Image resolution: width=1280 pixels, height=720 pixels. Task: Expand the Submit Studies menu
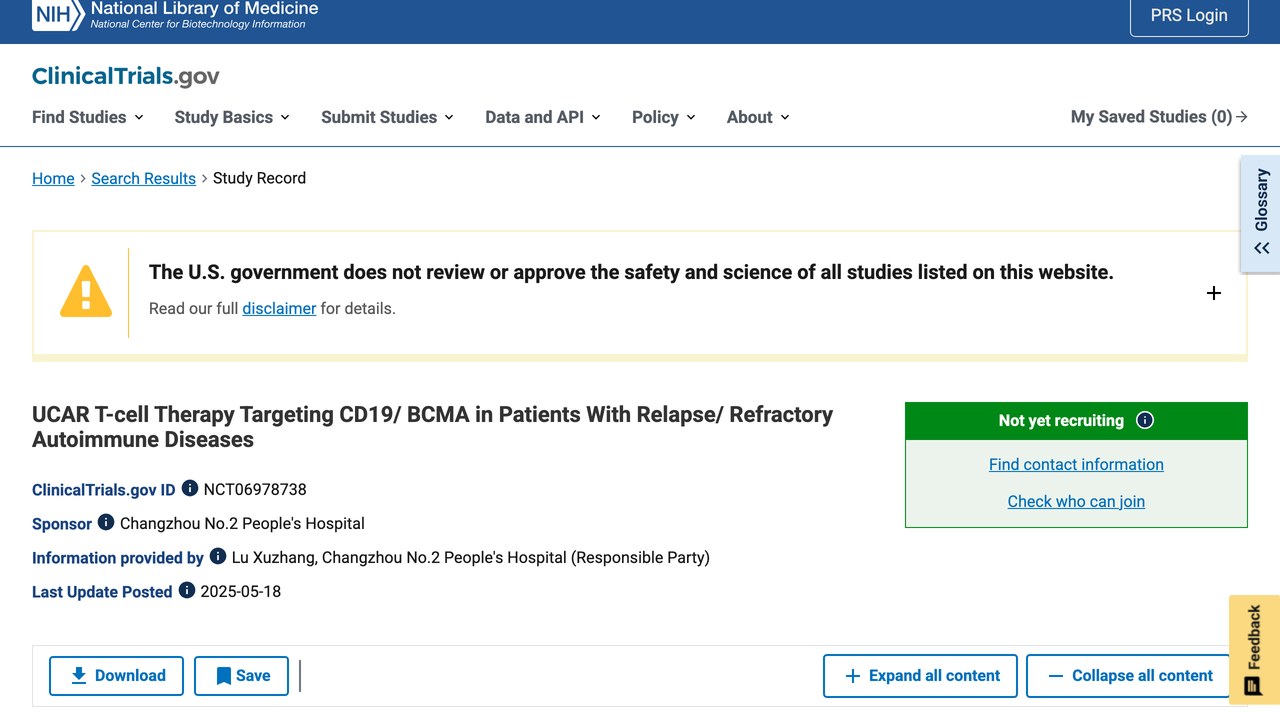click(388, 117)
